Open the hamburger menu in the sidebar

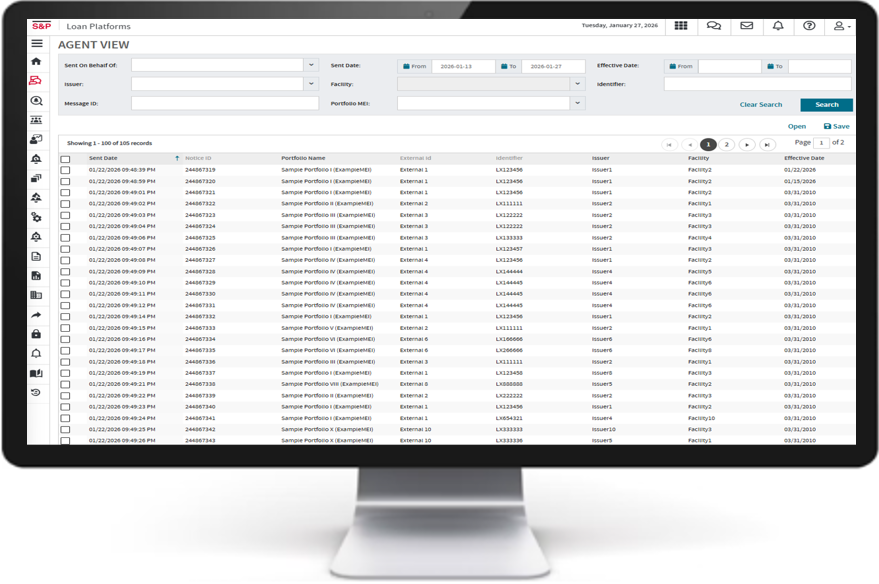coord(37,43)
